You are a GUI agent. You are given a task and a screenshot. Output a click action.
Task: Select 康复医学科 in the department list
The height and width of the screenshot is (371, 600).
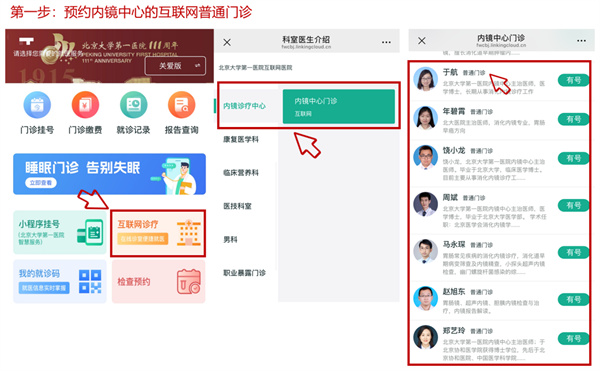(x=241, y=140)
